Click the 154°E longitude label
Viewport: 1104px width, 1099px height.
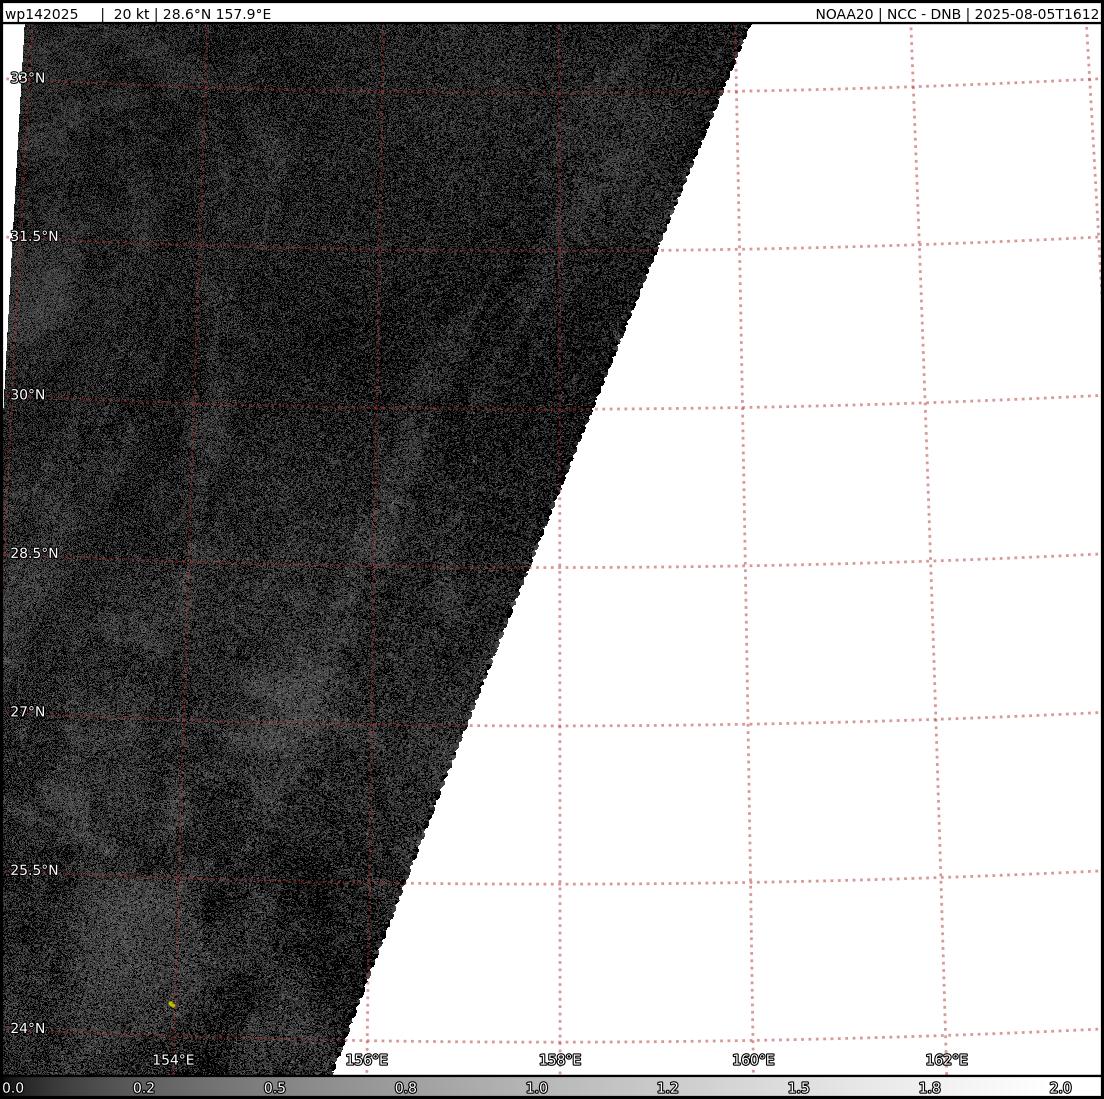tap(173, 1060)
